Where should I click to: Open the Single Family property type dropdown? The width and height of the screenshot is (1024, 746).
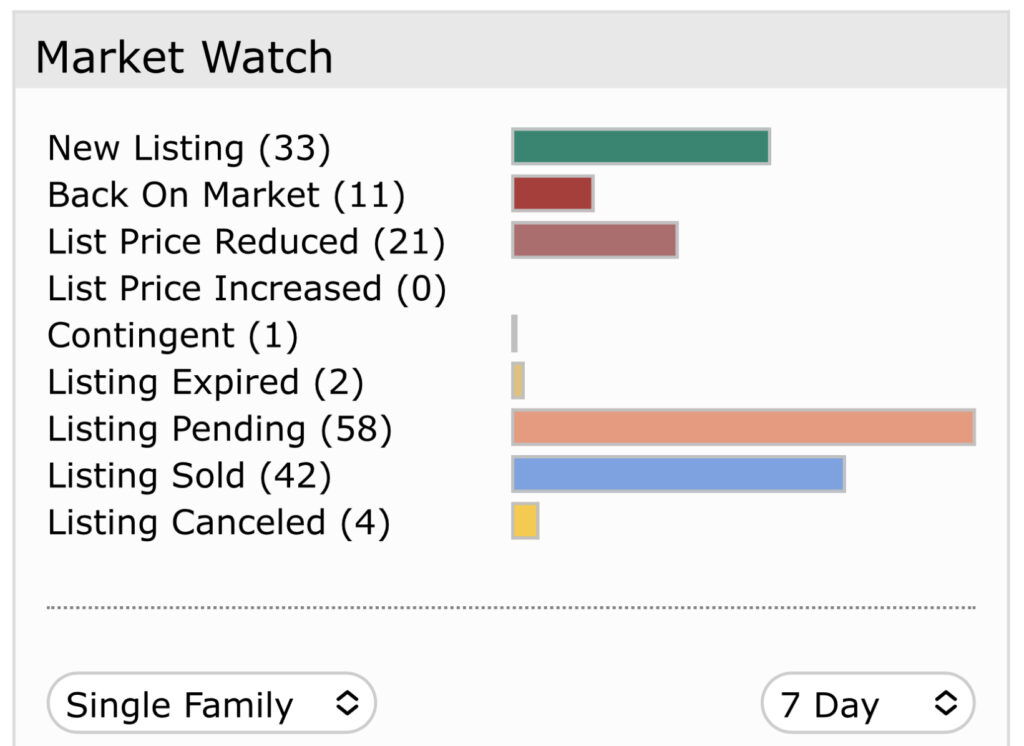pyautogui.click(x=212, y=704)
